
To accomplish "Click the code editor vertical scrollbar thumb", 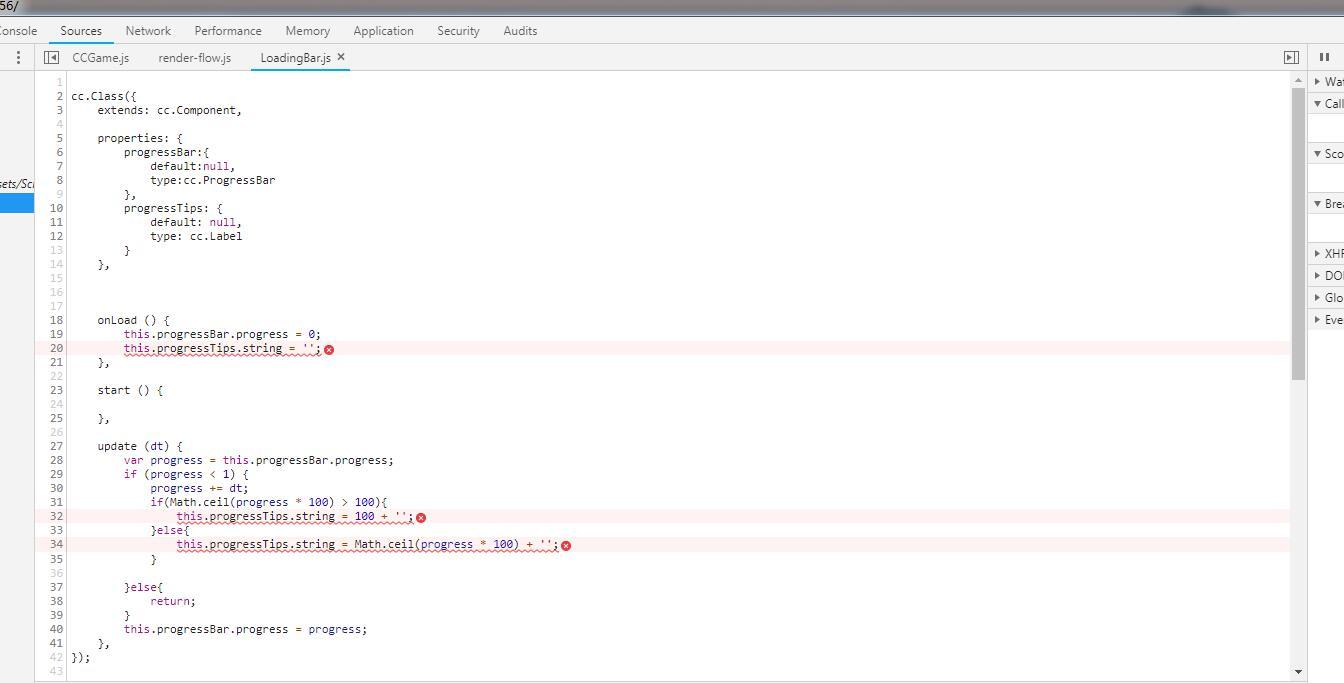I will [x=1299, y=235].
